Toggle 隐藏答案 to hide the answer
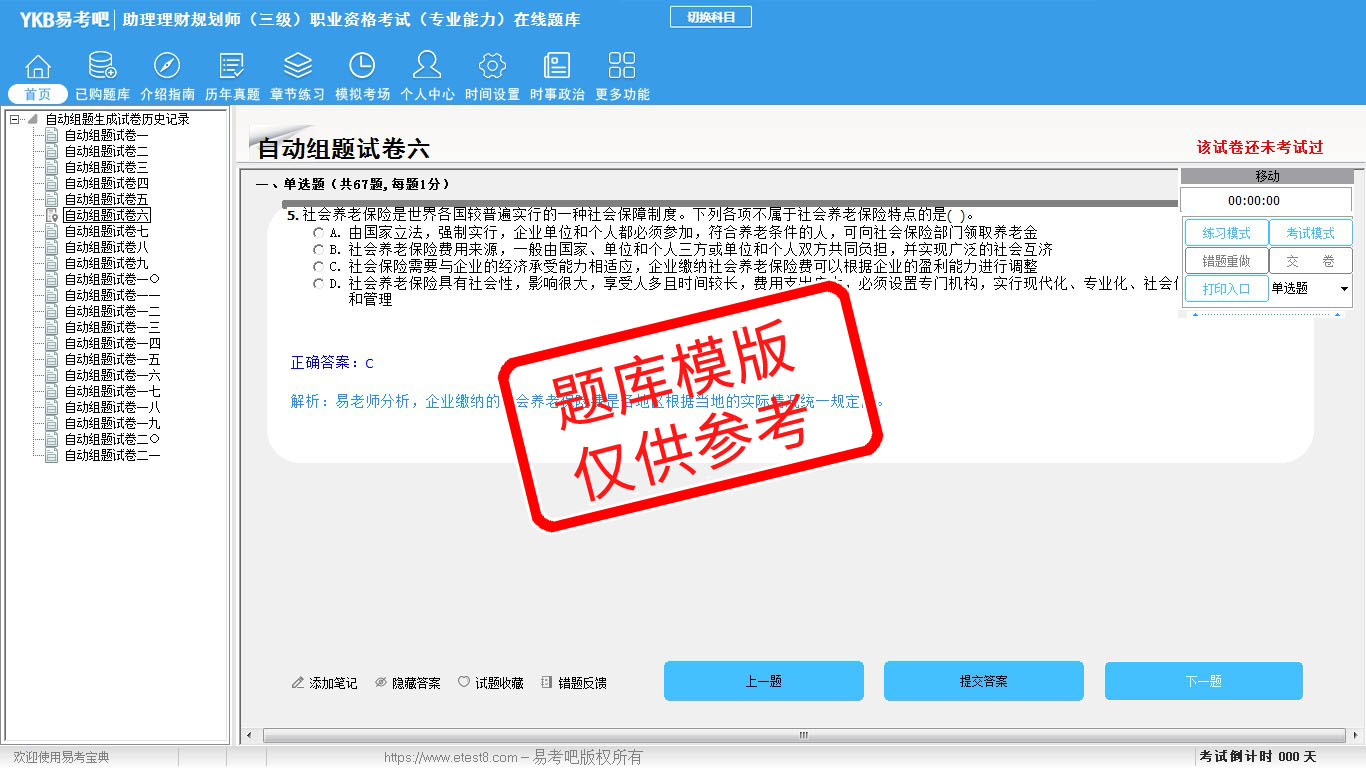Viewport: 1366px width, 768px height. point(407,683)
